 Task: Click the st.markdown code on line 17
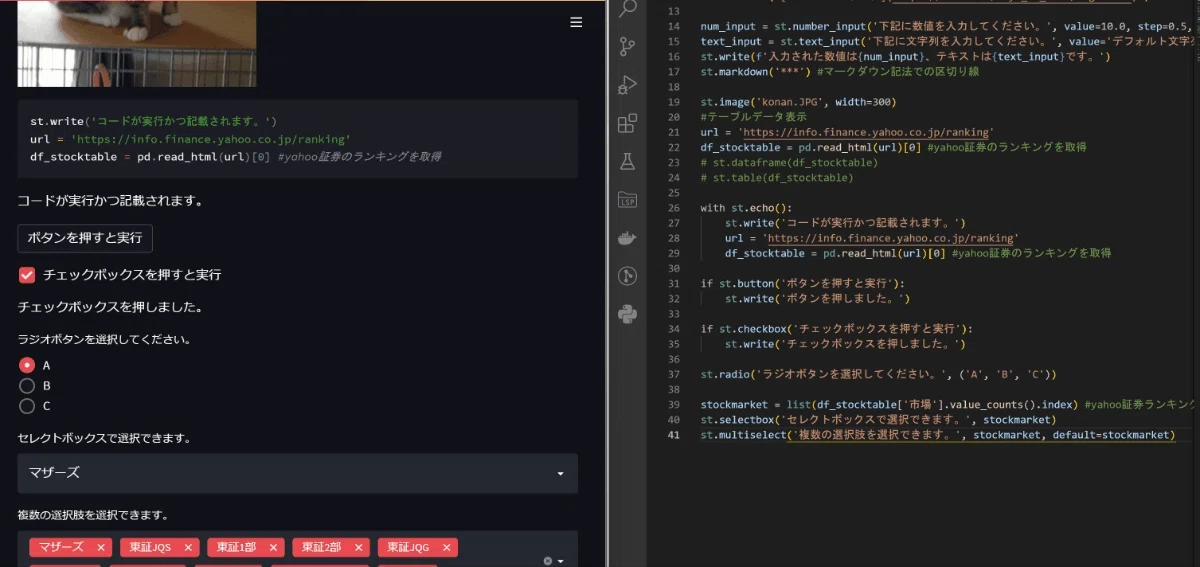(x=840, y=72)
